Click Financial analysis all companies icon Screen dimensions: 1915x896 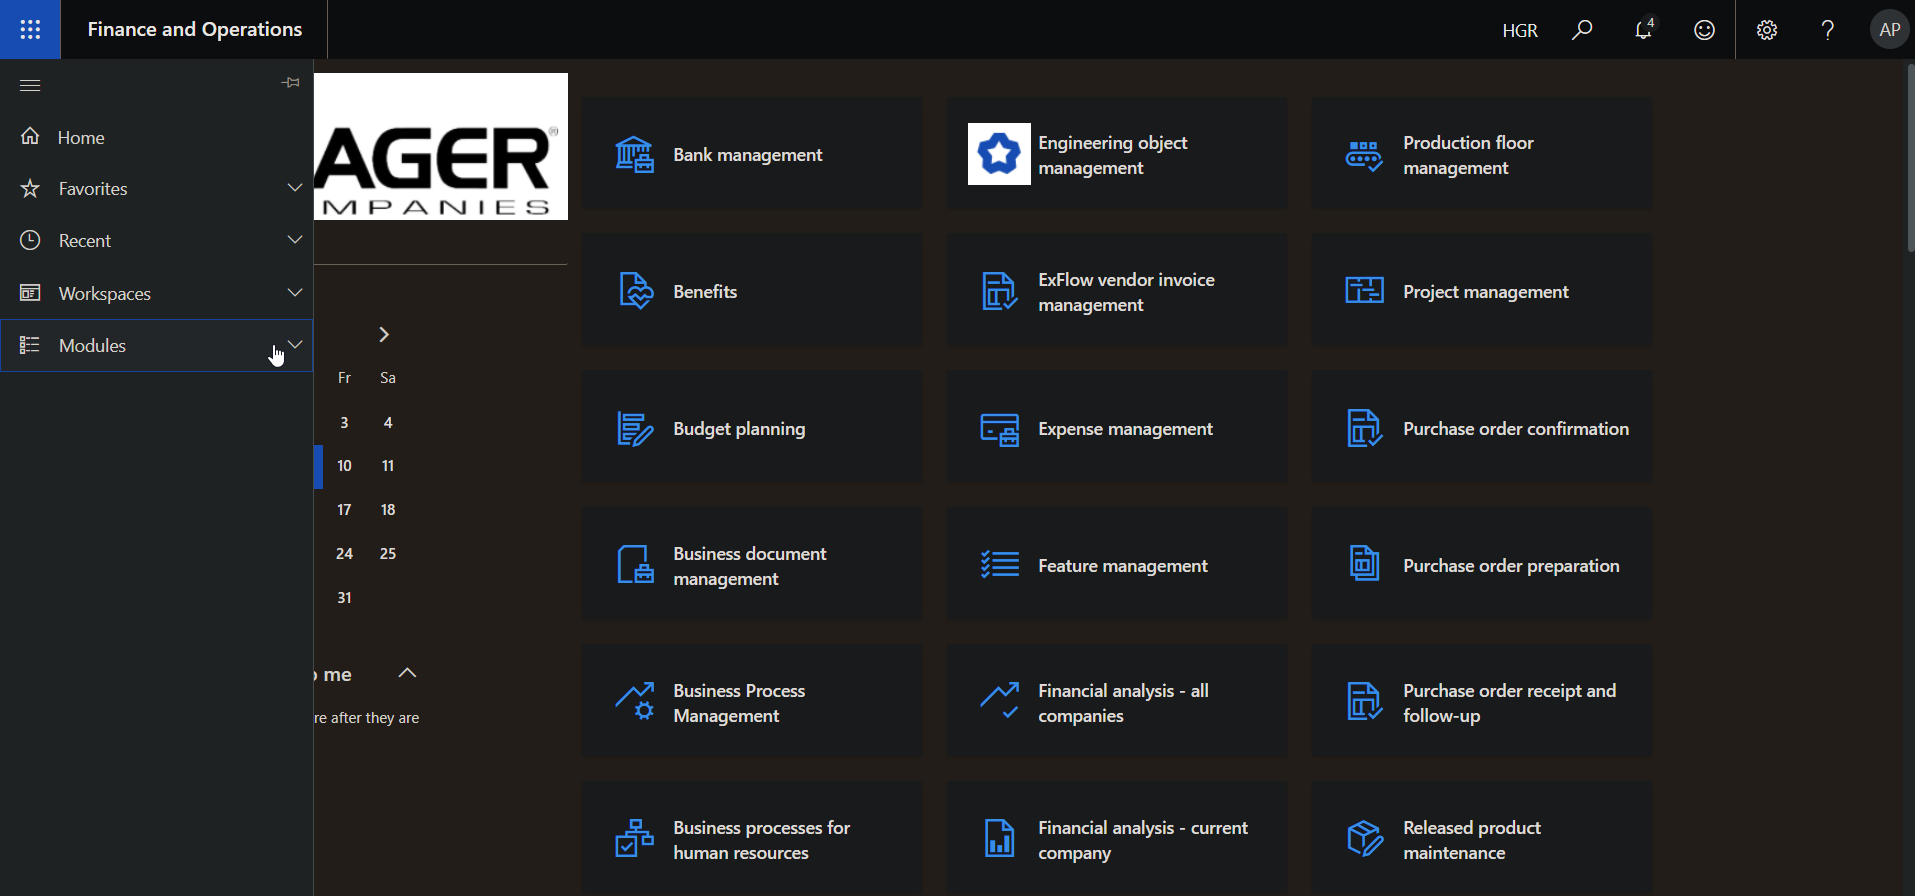point(999,702)
